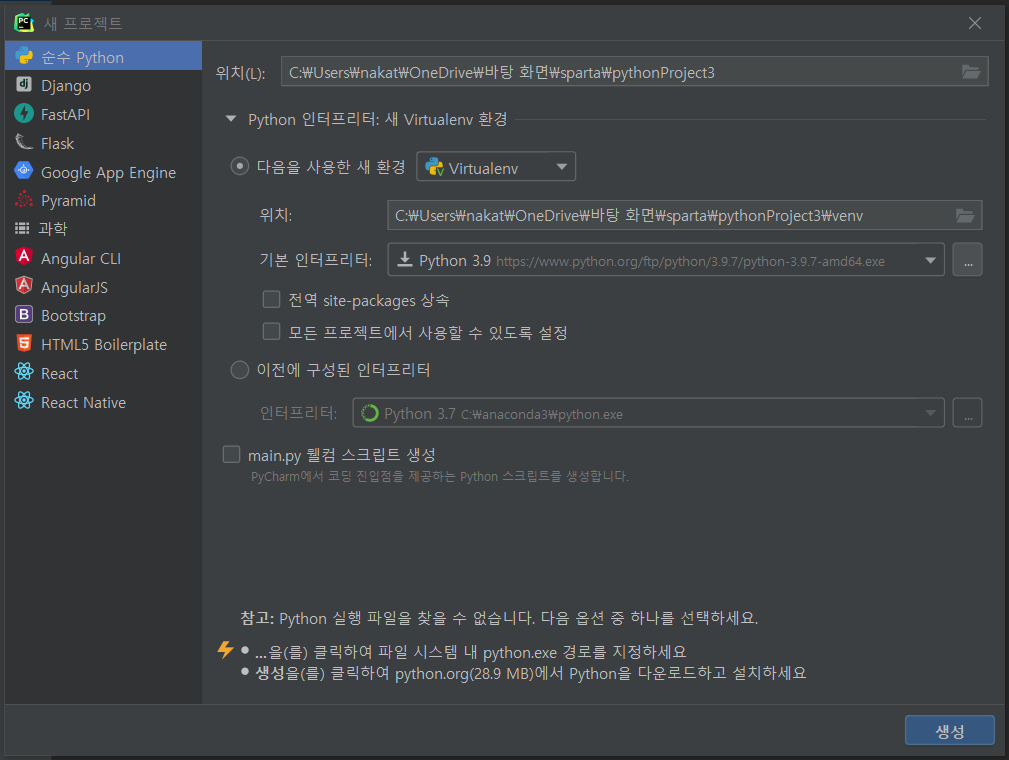
Task: Click the Virtualenv Python icon in the combo box
Action: click(x=434, y=167)
